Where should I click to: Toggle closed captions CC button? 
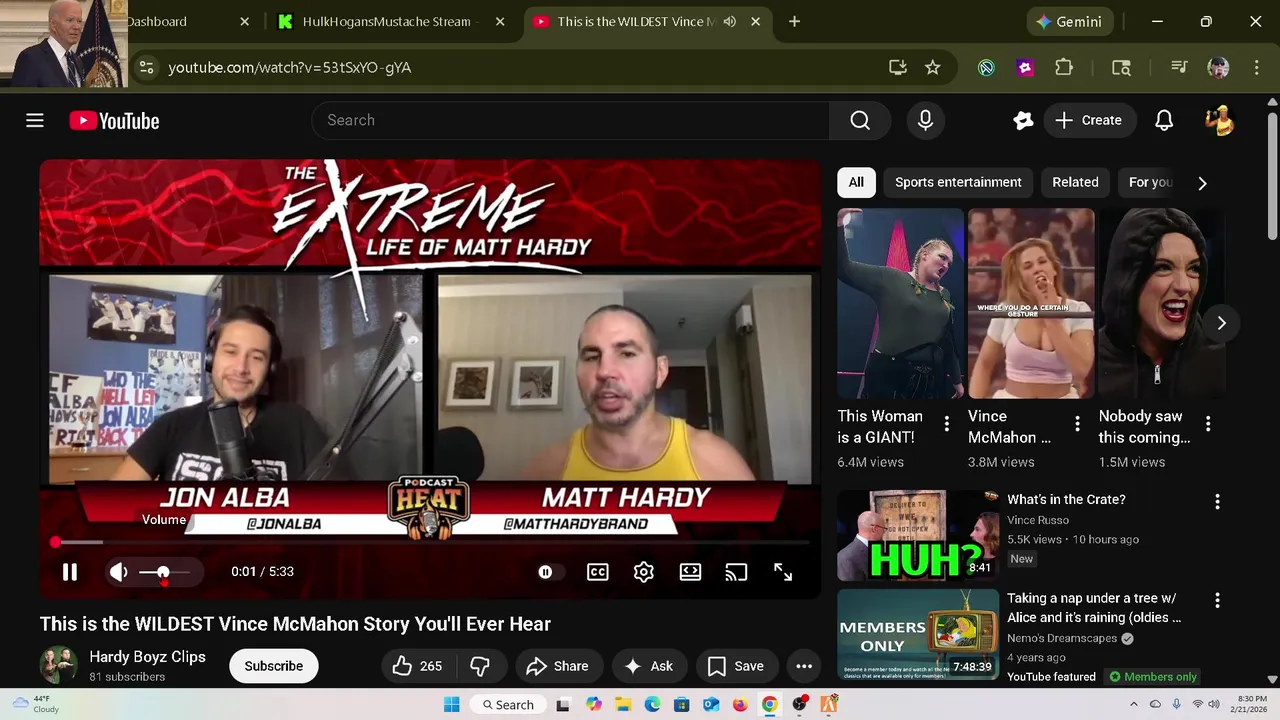pos(597,572)
